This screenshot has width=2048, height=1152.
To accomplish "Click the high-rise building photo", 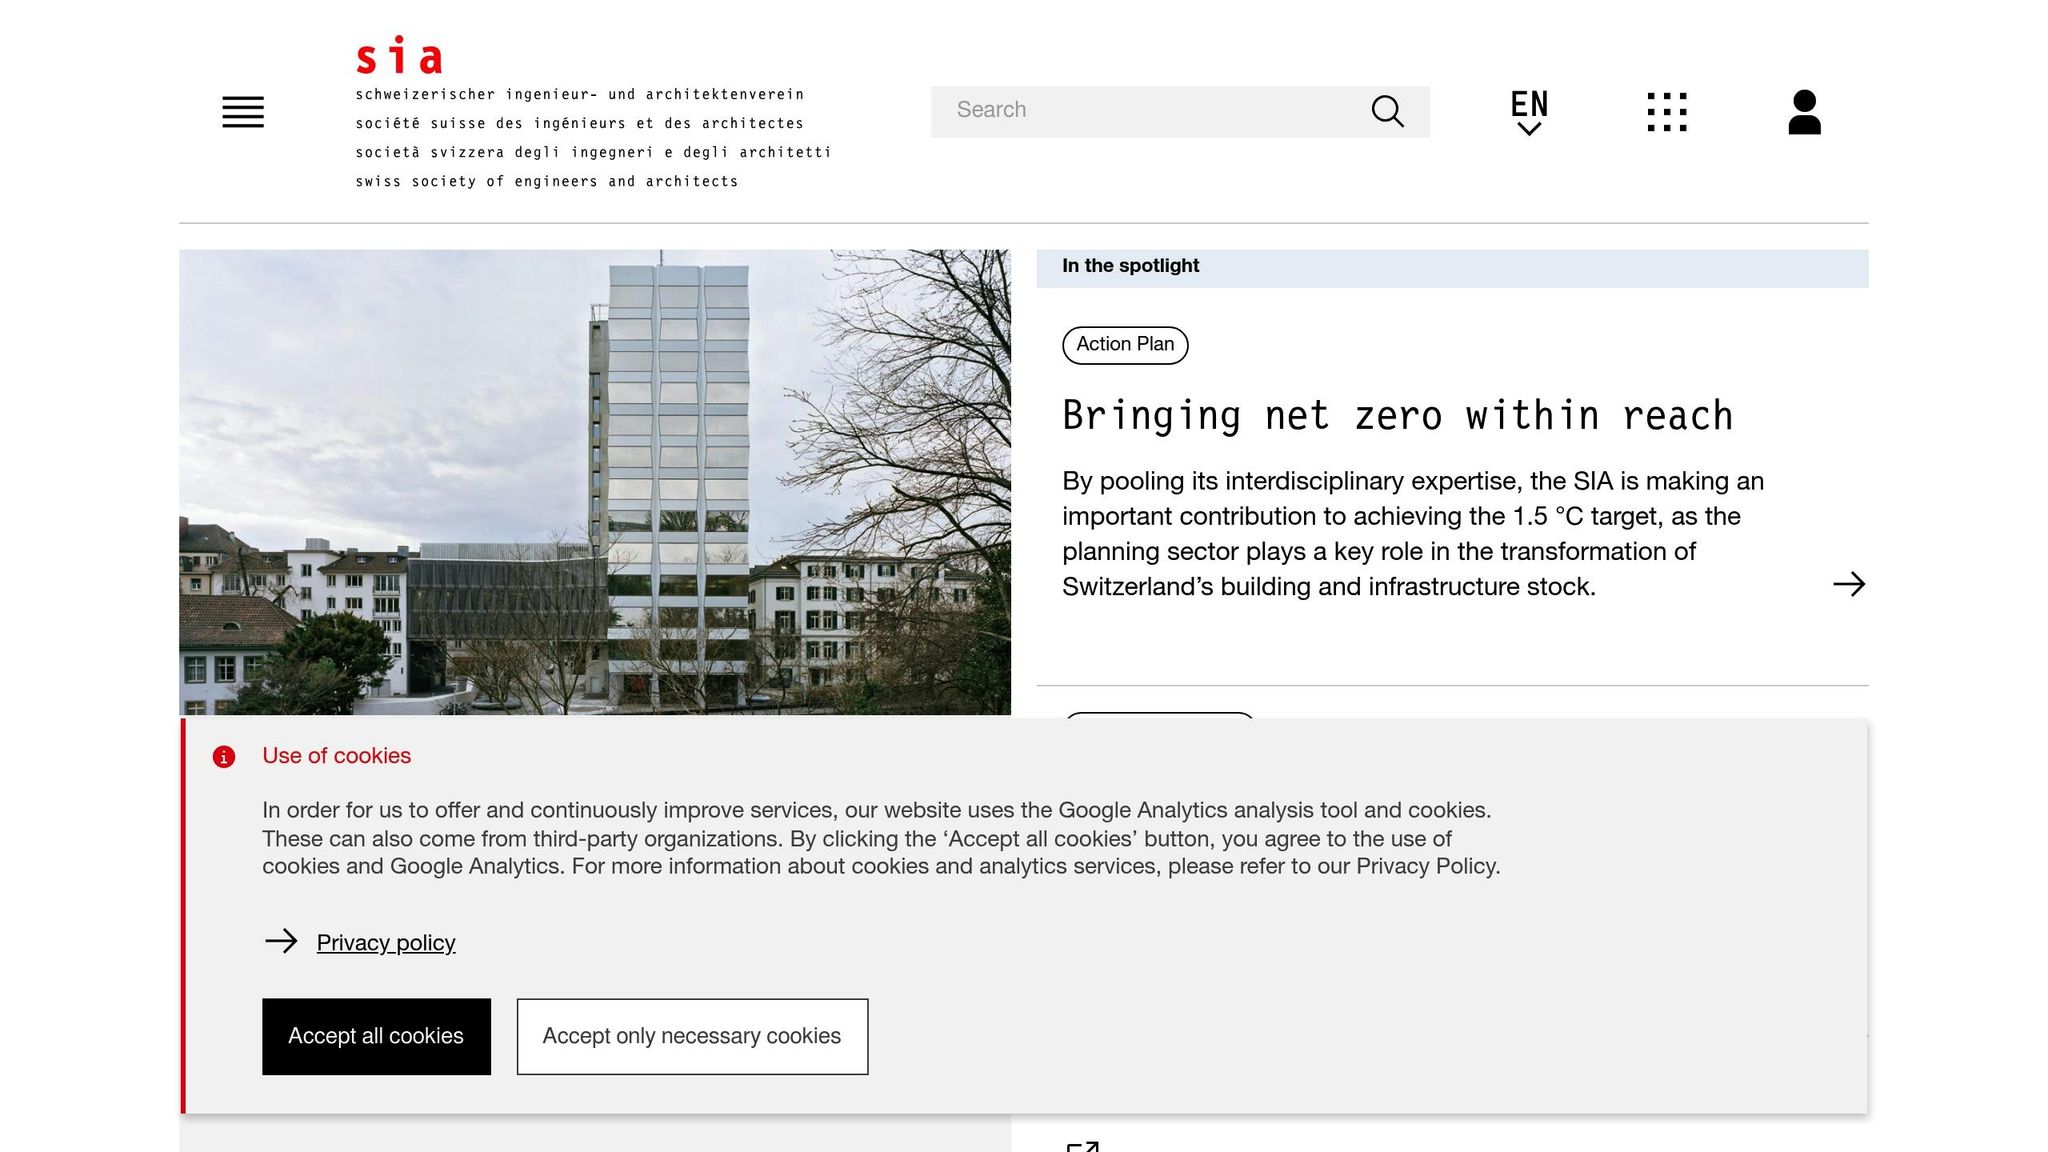I will coord(594,482).
